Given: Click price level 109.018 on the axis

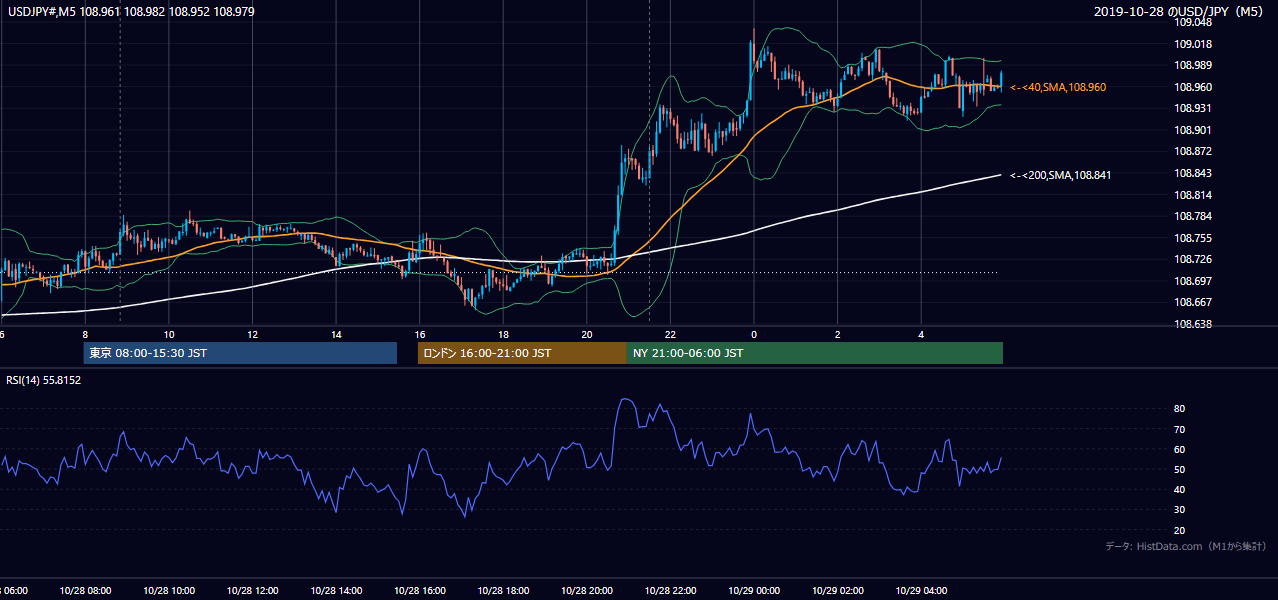Looking at the screenshot, I should pyautogui.click(x=1192, y=44).
